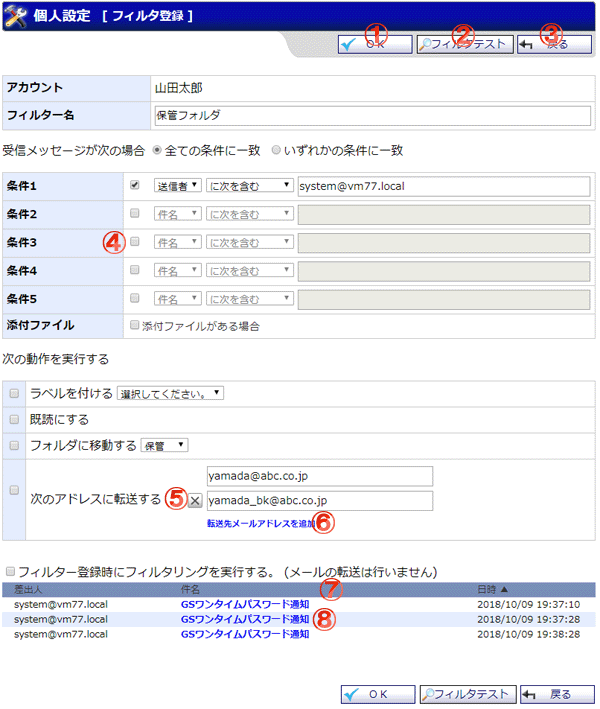
Task: Click the 条件2 value text field
Action: 444,215
